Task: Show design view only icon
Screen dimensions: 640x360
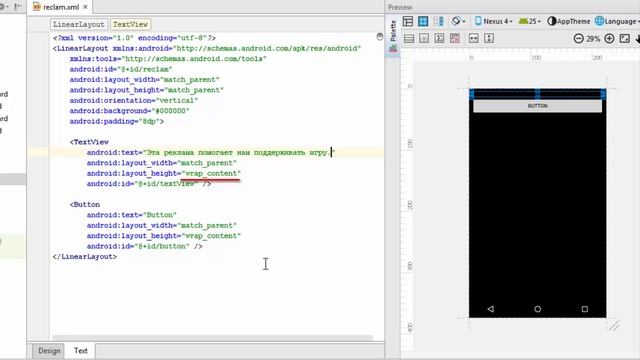Action: pos(408,21)
